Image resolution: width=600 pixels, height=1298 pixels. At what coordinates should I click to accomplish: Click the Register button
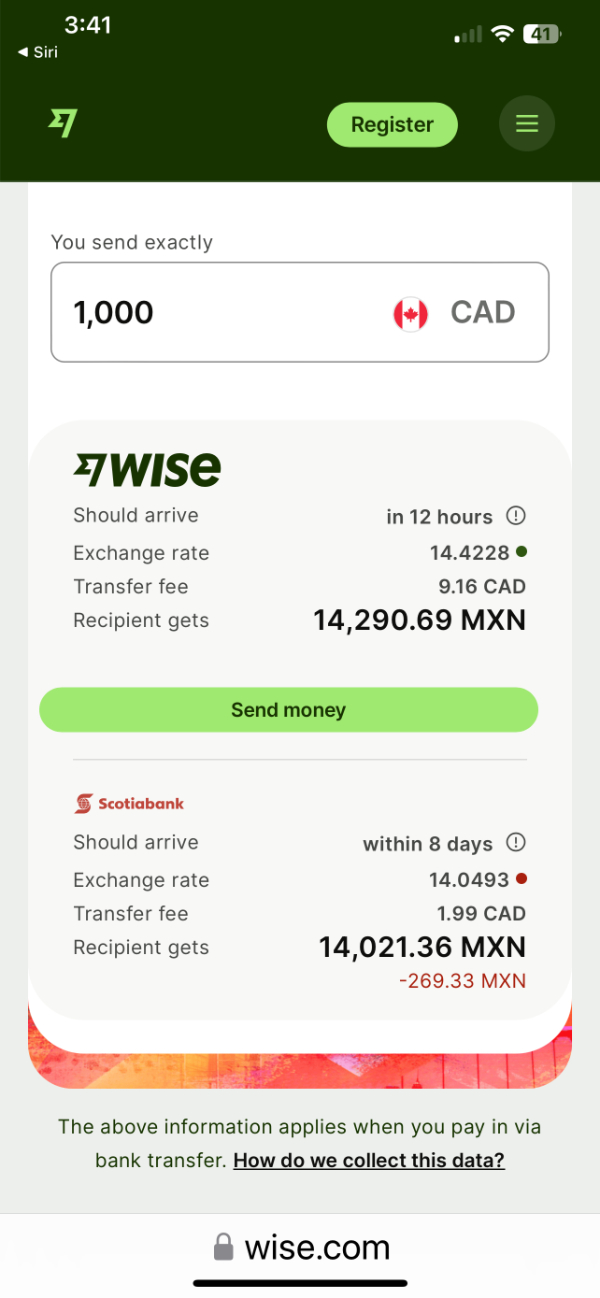[392, 125]
